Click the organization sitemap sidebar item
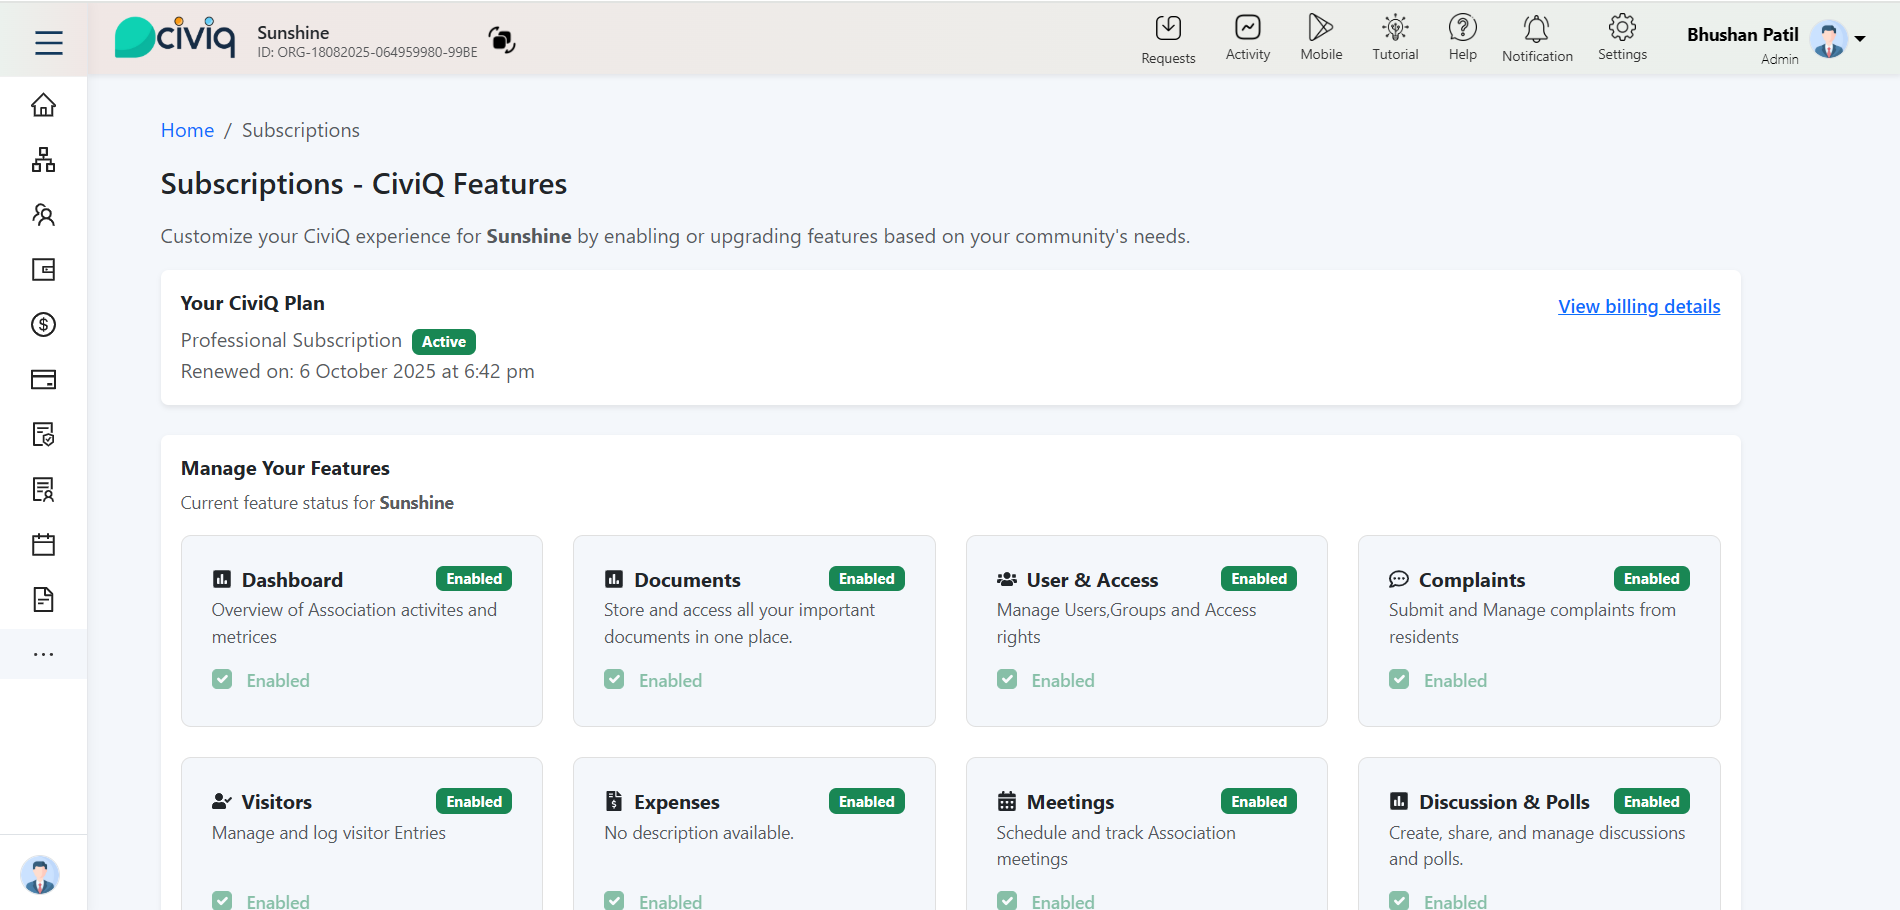 43,160
